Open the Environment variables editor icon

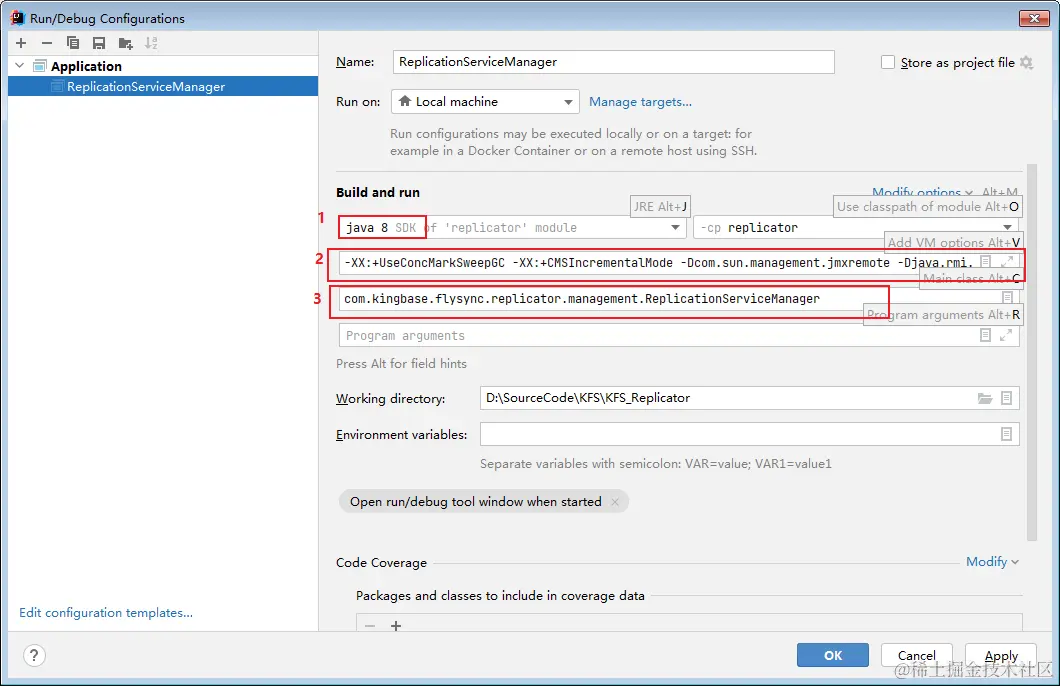(x=1007, y=434)
